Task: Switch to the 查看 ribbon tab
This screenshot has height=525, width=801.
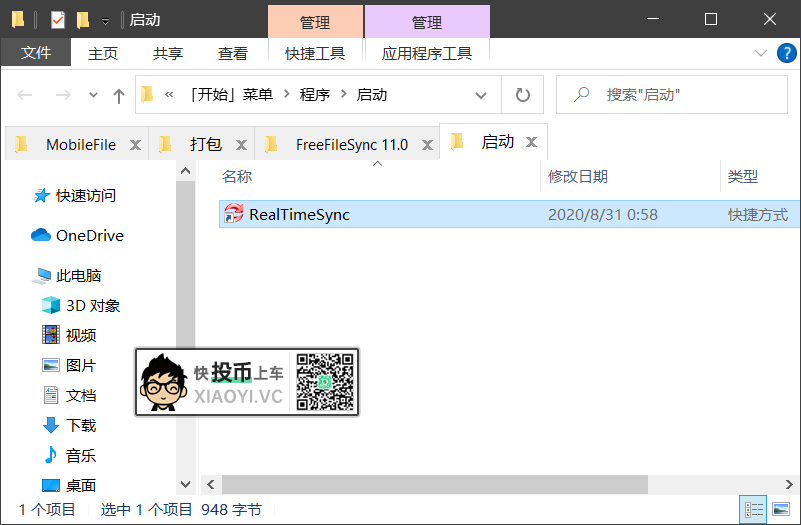Action: (232, 53)
